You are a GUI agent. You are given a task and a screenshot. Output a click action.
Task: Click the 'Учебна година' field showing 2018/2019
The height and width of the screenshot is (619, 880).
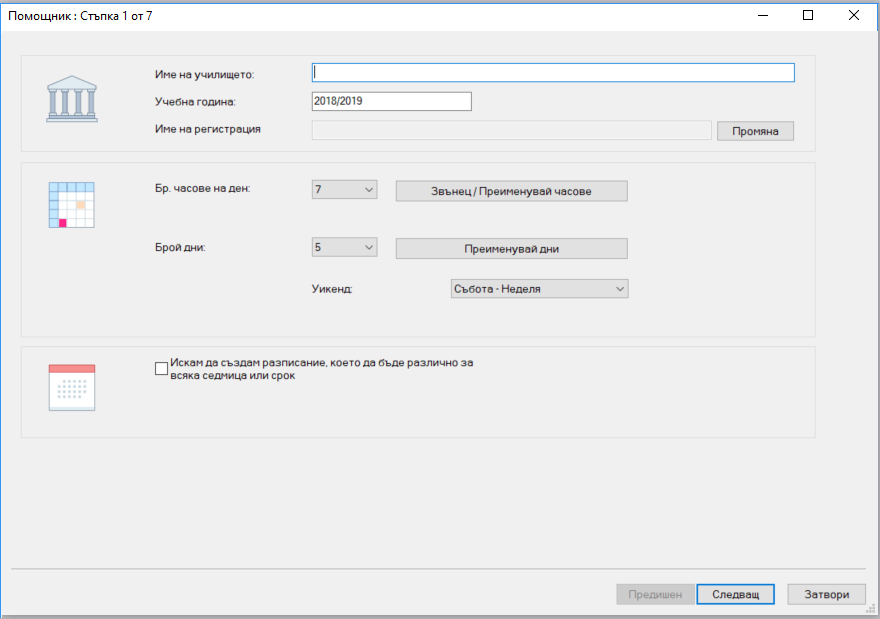(x=391, y=101)
